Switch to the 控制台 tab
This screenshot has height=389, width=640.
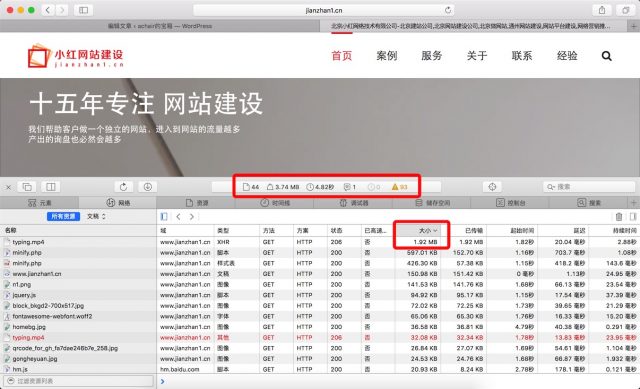click(x=510, y=203)
